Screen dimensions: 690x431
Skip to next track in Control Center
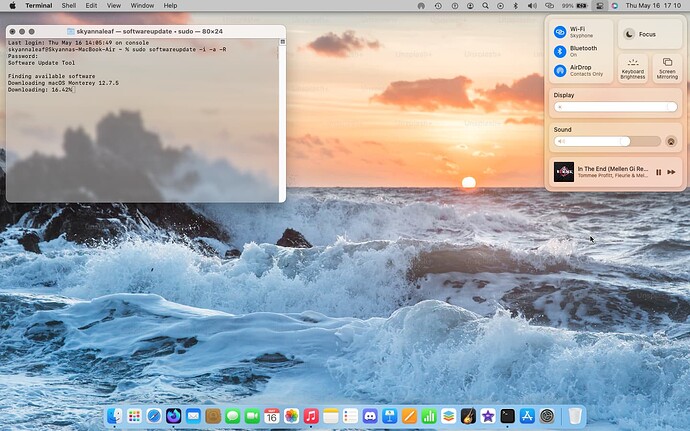671,172
